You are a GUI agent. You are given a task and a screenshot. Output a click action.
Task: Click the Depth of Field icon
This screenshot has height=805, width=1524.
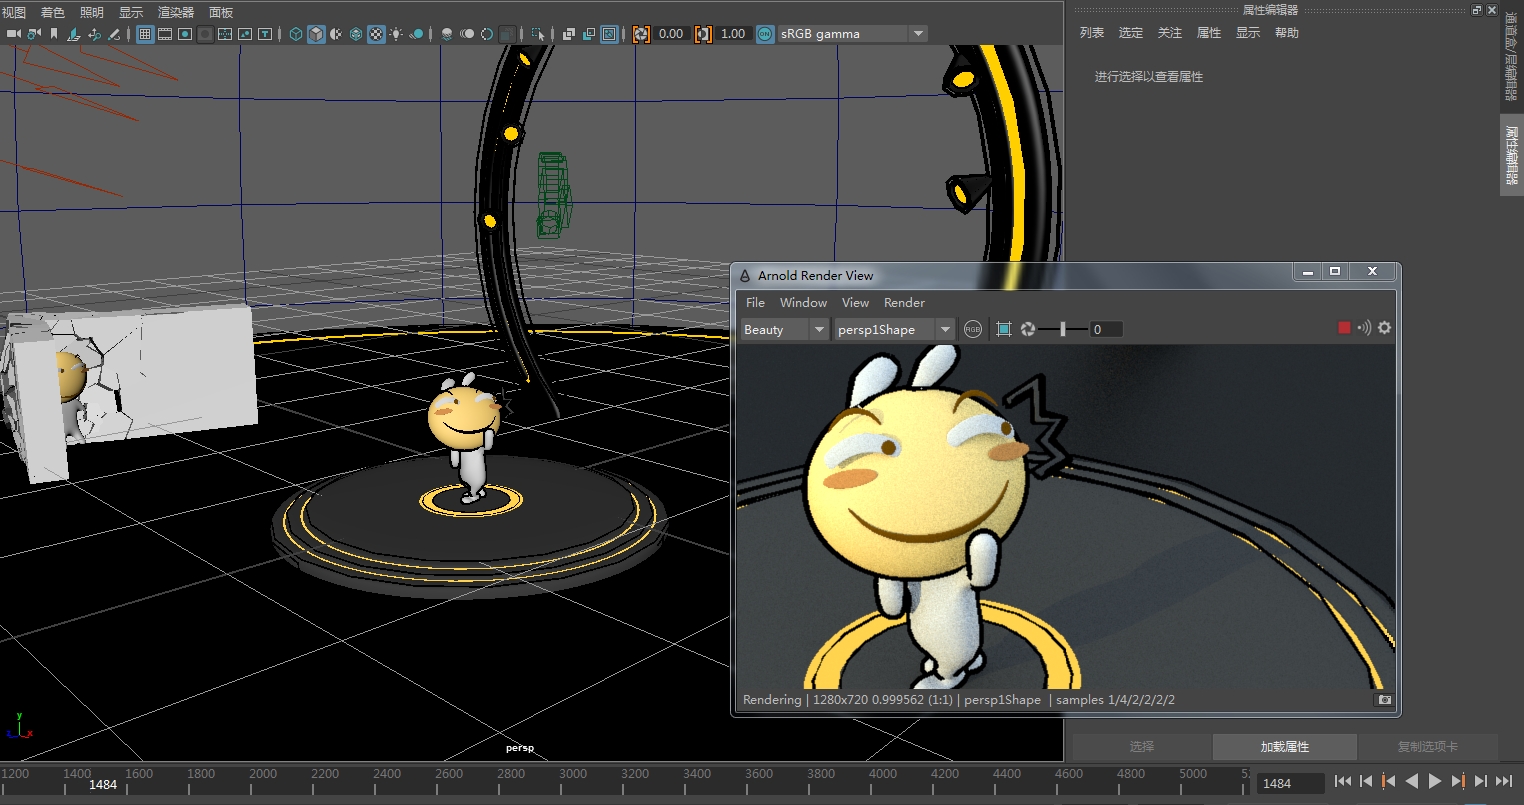pos(508,34)
